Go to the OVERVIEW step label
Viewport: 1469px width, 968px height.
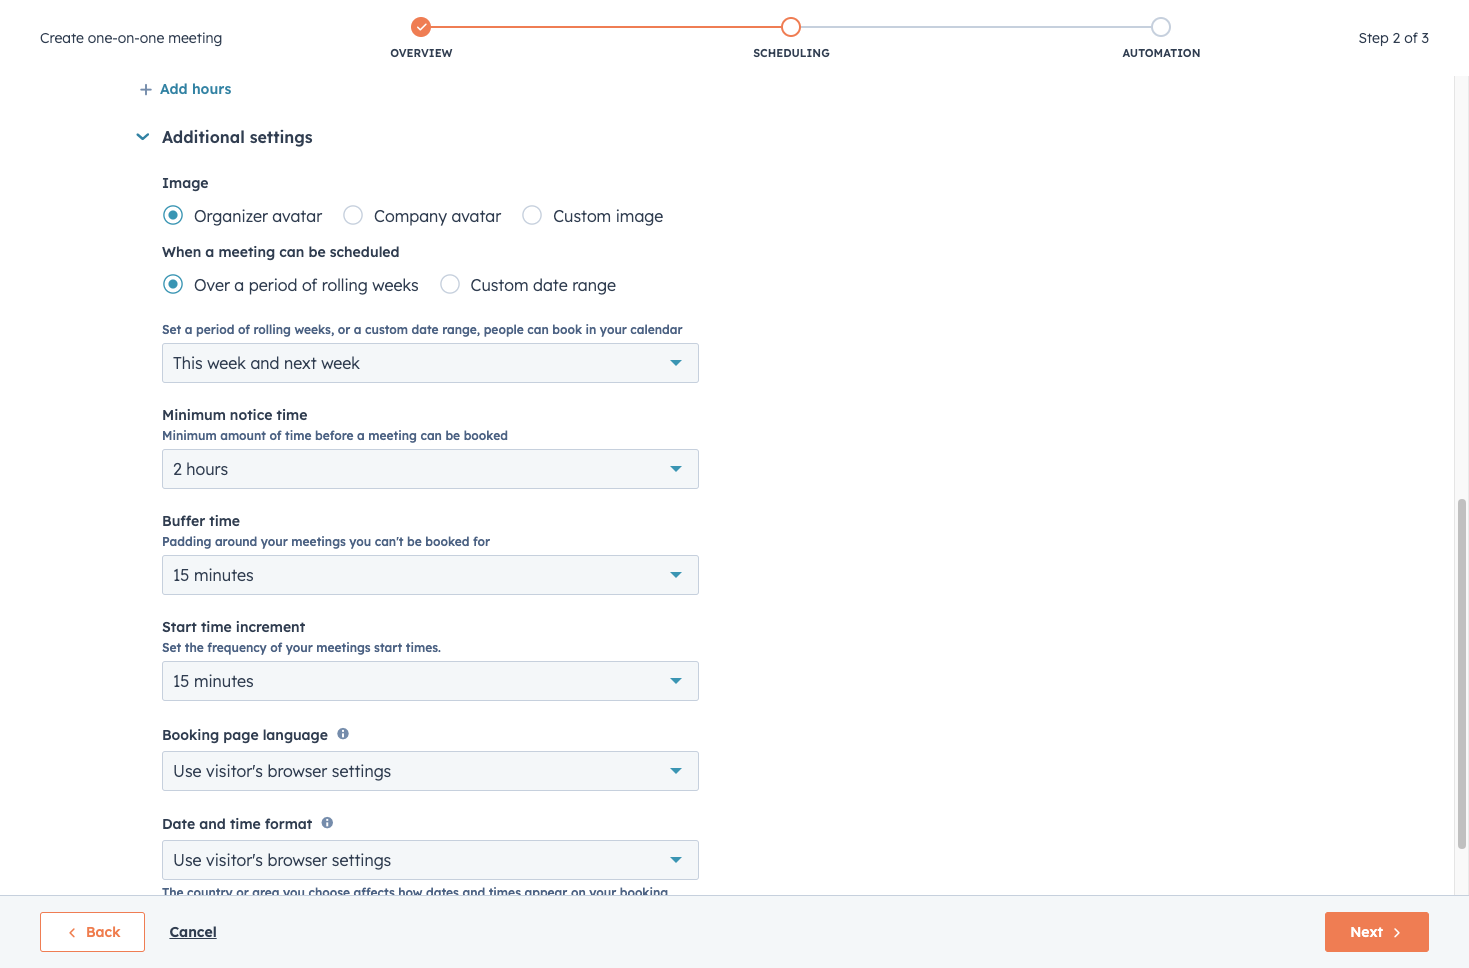421,53
